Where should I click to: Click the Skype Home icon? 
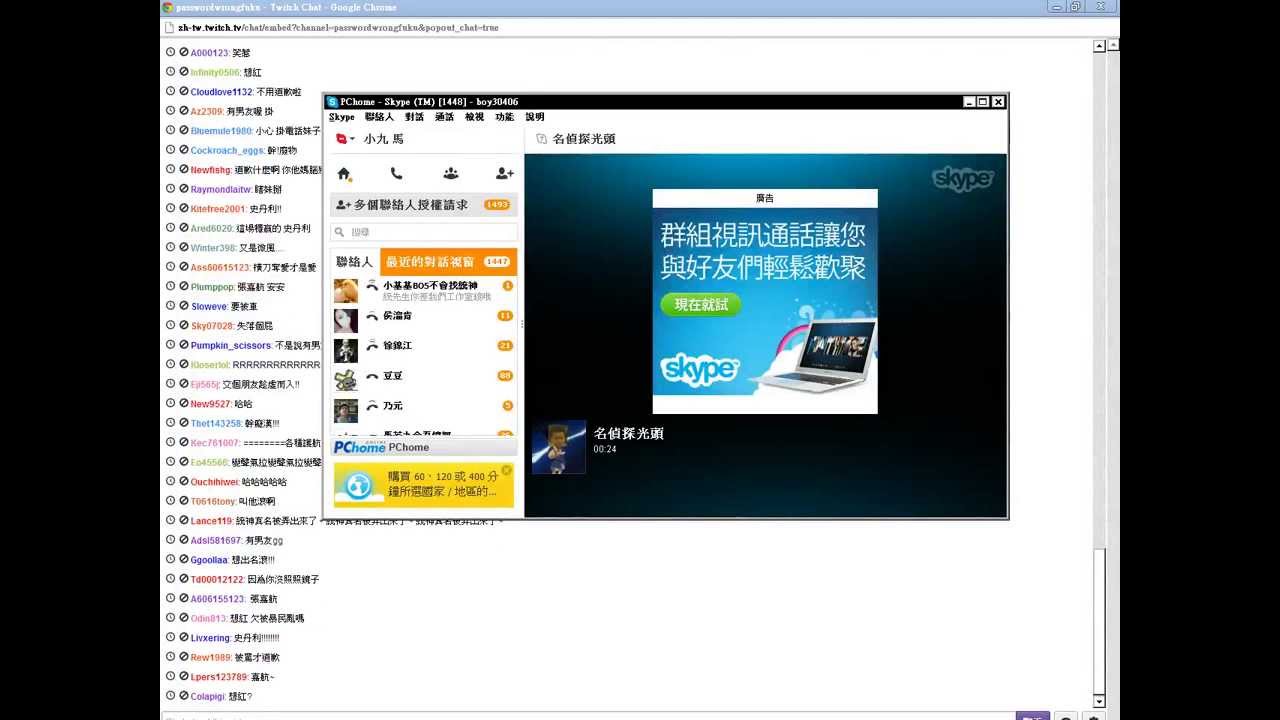344,174
